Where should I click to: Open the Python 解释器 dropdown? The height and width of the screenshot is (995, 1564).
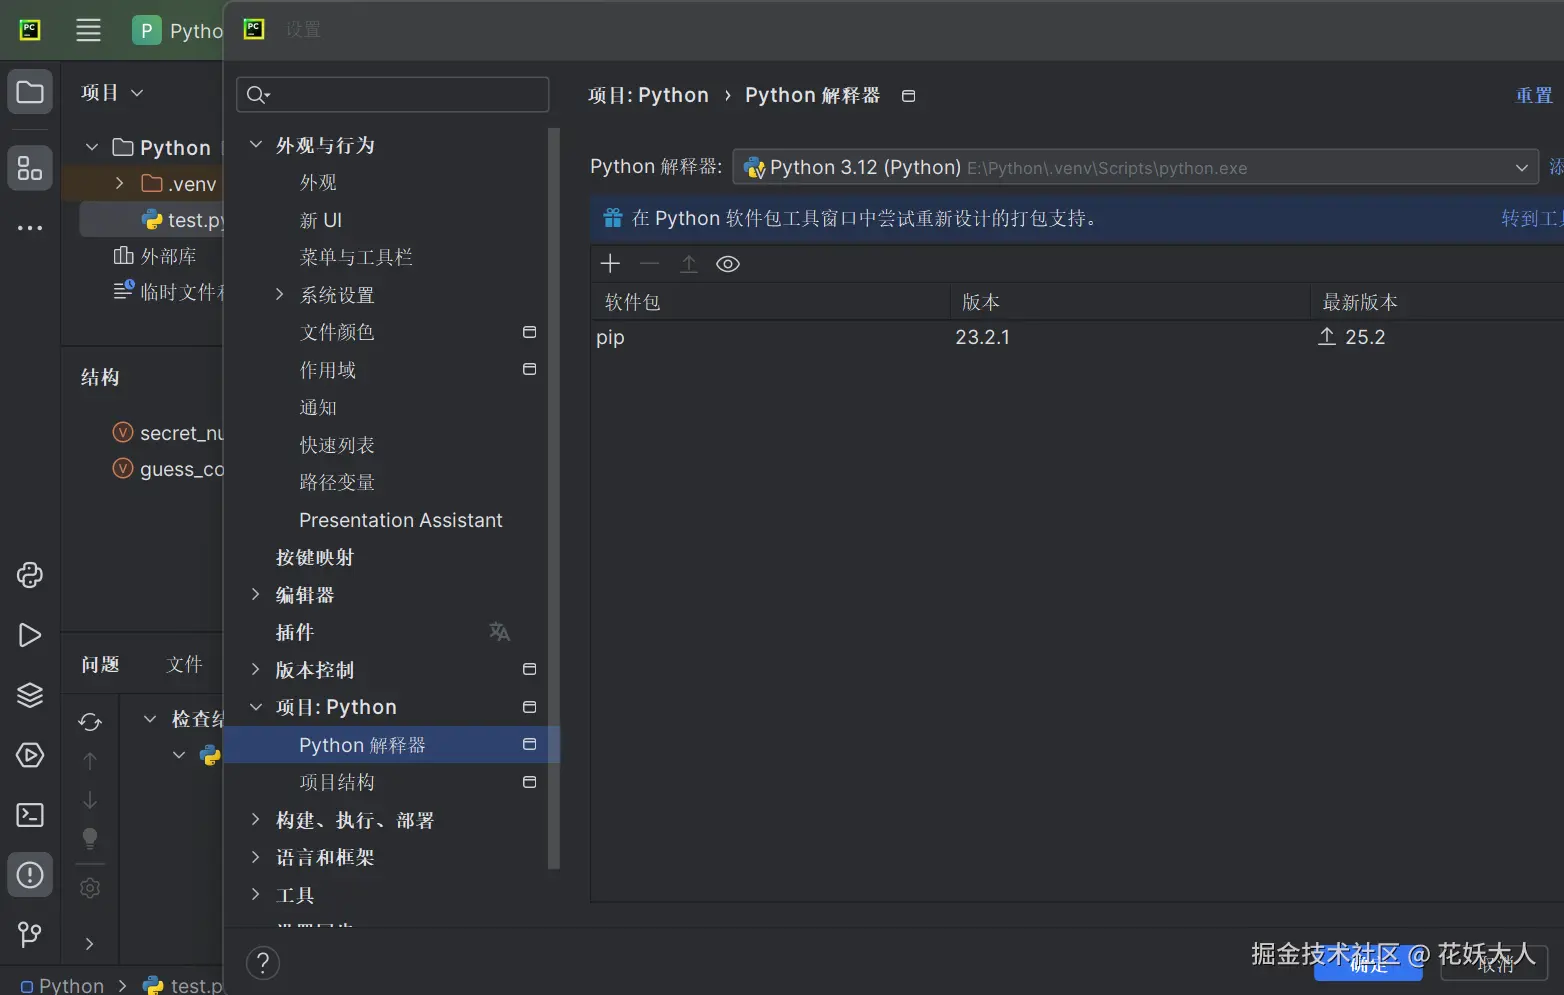tap(1135, 167)
